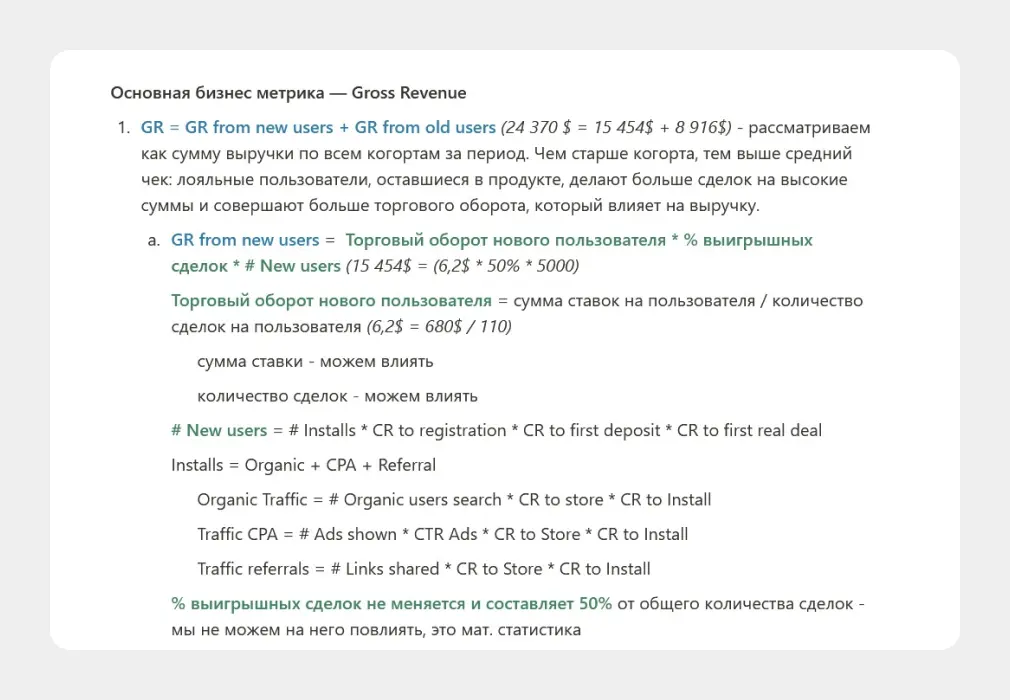This screenshot has width=1010, height=700.
Task: Click green "Торговый оборот нового пользователя =" definition
Action: pos(340,300)
